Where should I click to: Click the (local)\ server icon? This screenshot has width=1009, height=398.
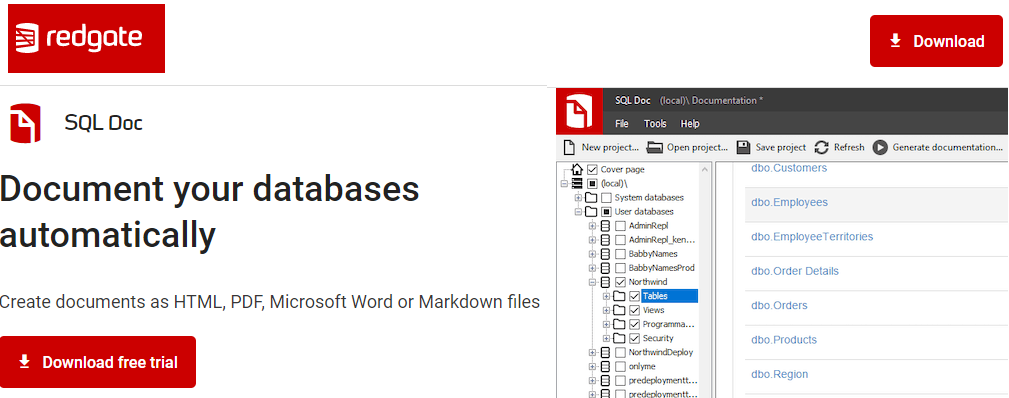(577, 184)
